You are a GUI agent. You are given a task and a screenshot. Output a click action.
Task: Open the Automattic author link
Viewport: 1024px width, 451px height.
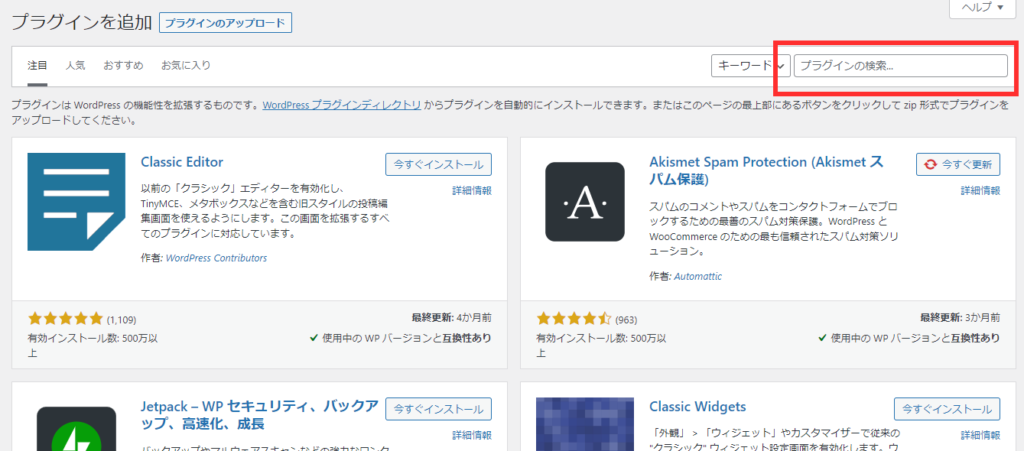point(698,276)
